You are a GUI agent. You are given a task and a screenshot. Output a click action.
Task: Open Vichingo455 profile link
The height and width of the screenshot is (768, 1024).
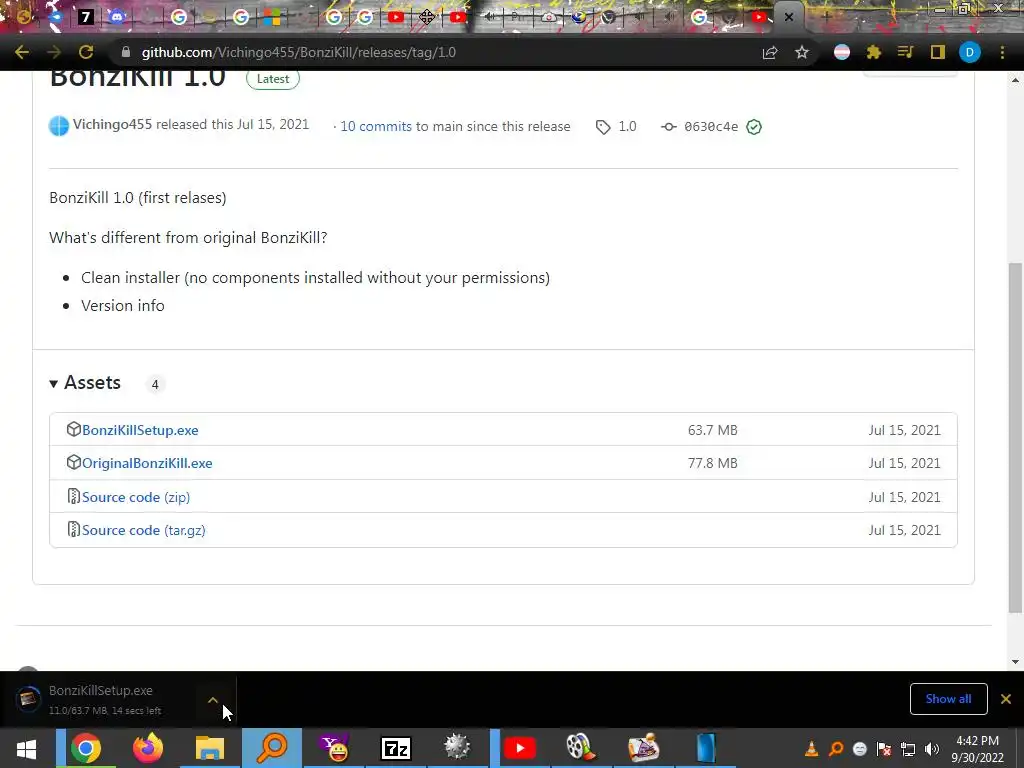click(x=112, y=124)
